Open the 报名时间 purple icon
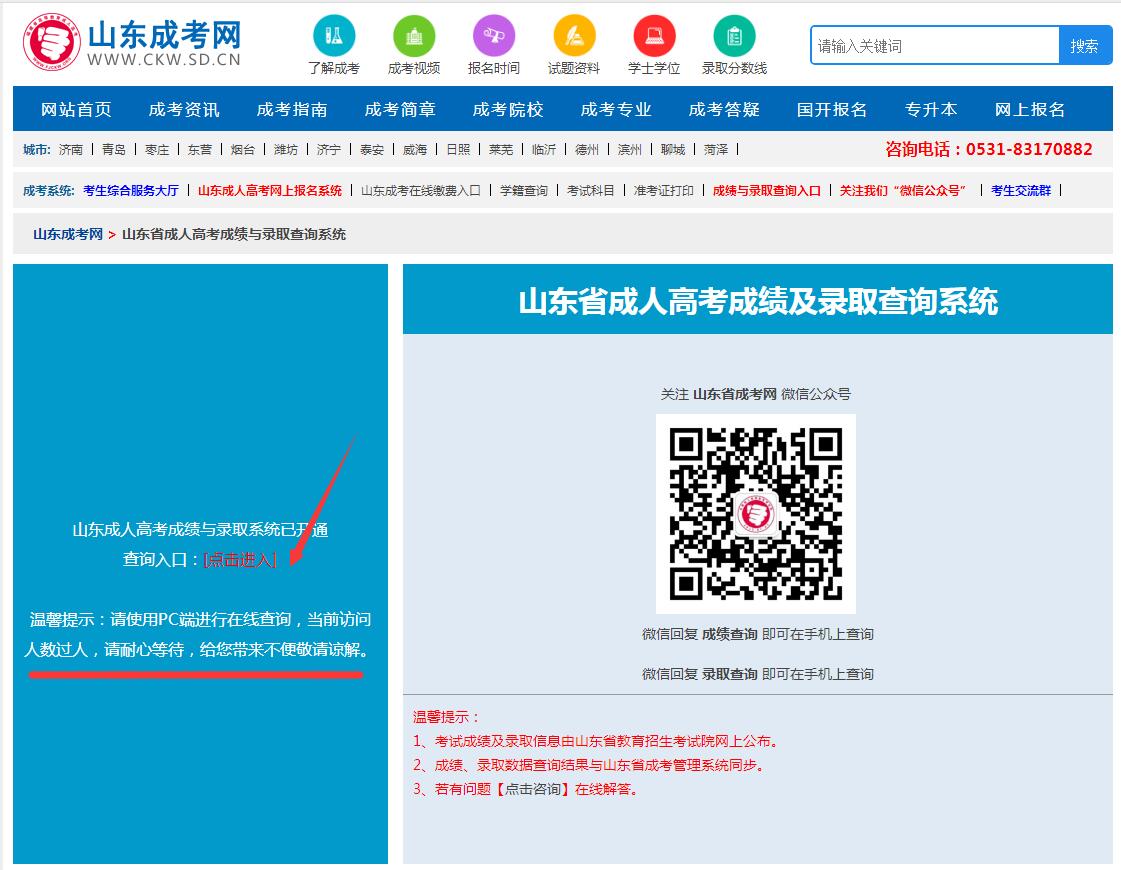 pos(494,36)
